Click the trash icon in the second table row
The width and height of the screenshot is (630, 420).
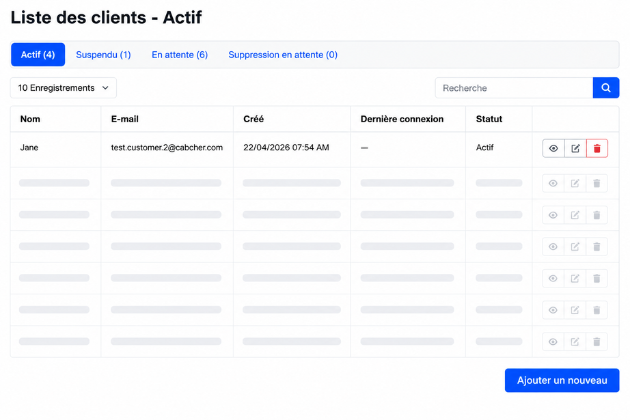597,183
